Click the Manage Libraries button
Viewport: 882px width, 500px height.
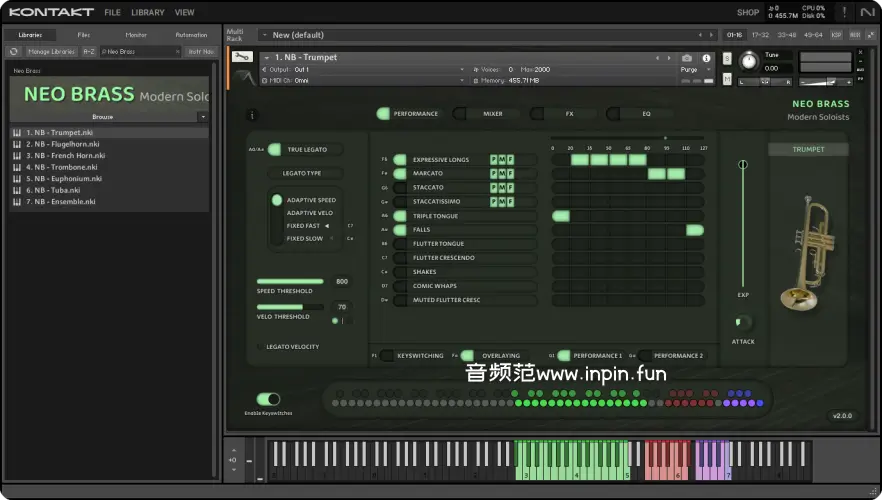pos(51,51)
